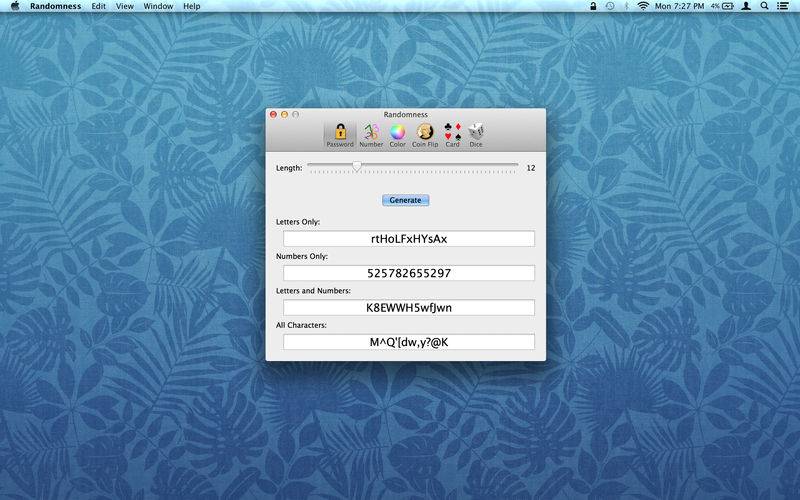Open the Apple menu
This screenshot has width=800, height=500.
tap(15, 6)
